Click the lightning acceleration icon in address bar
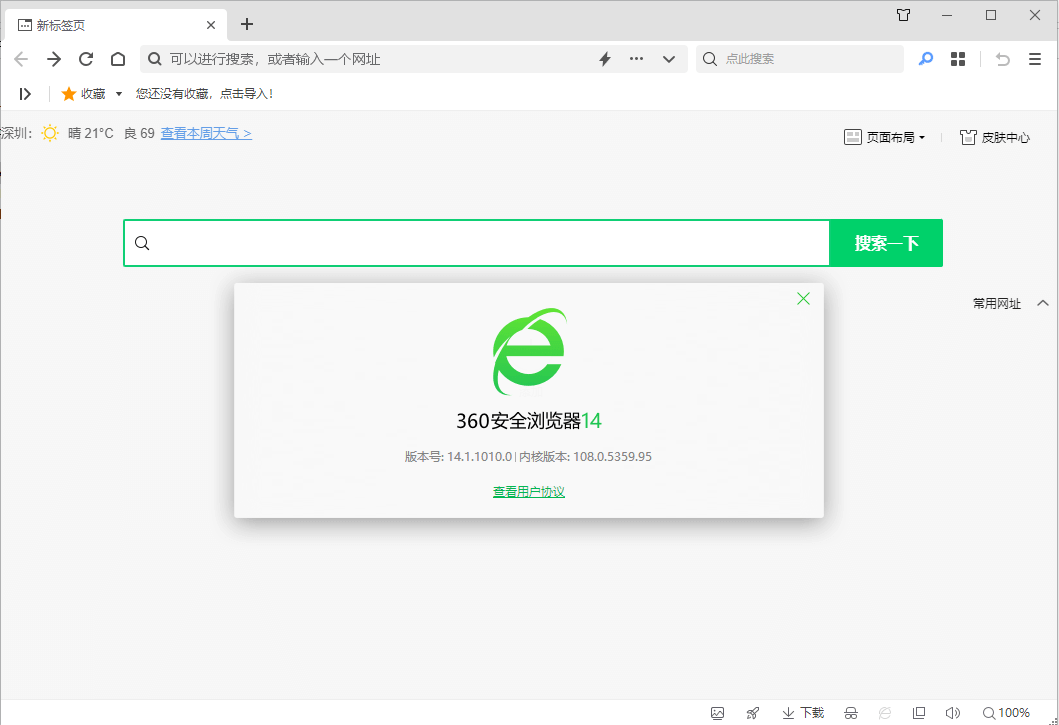 tap(604, 59)
